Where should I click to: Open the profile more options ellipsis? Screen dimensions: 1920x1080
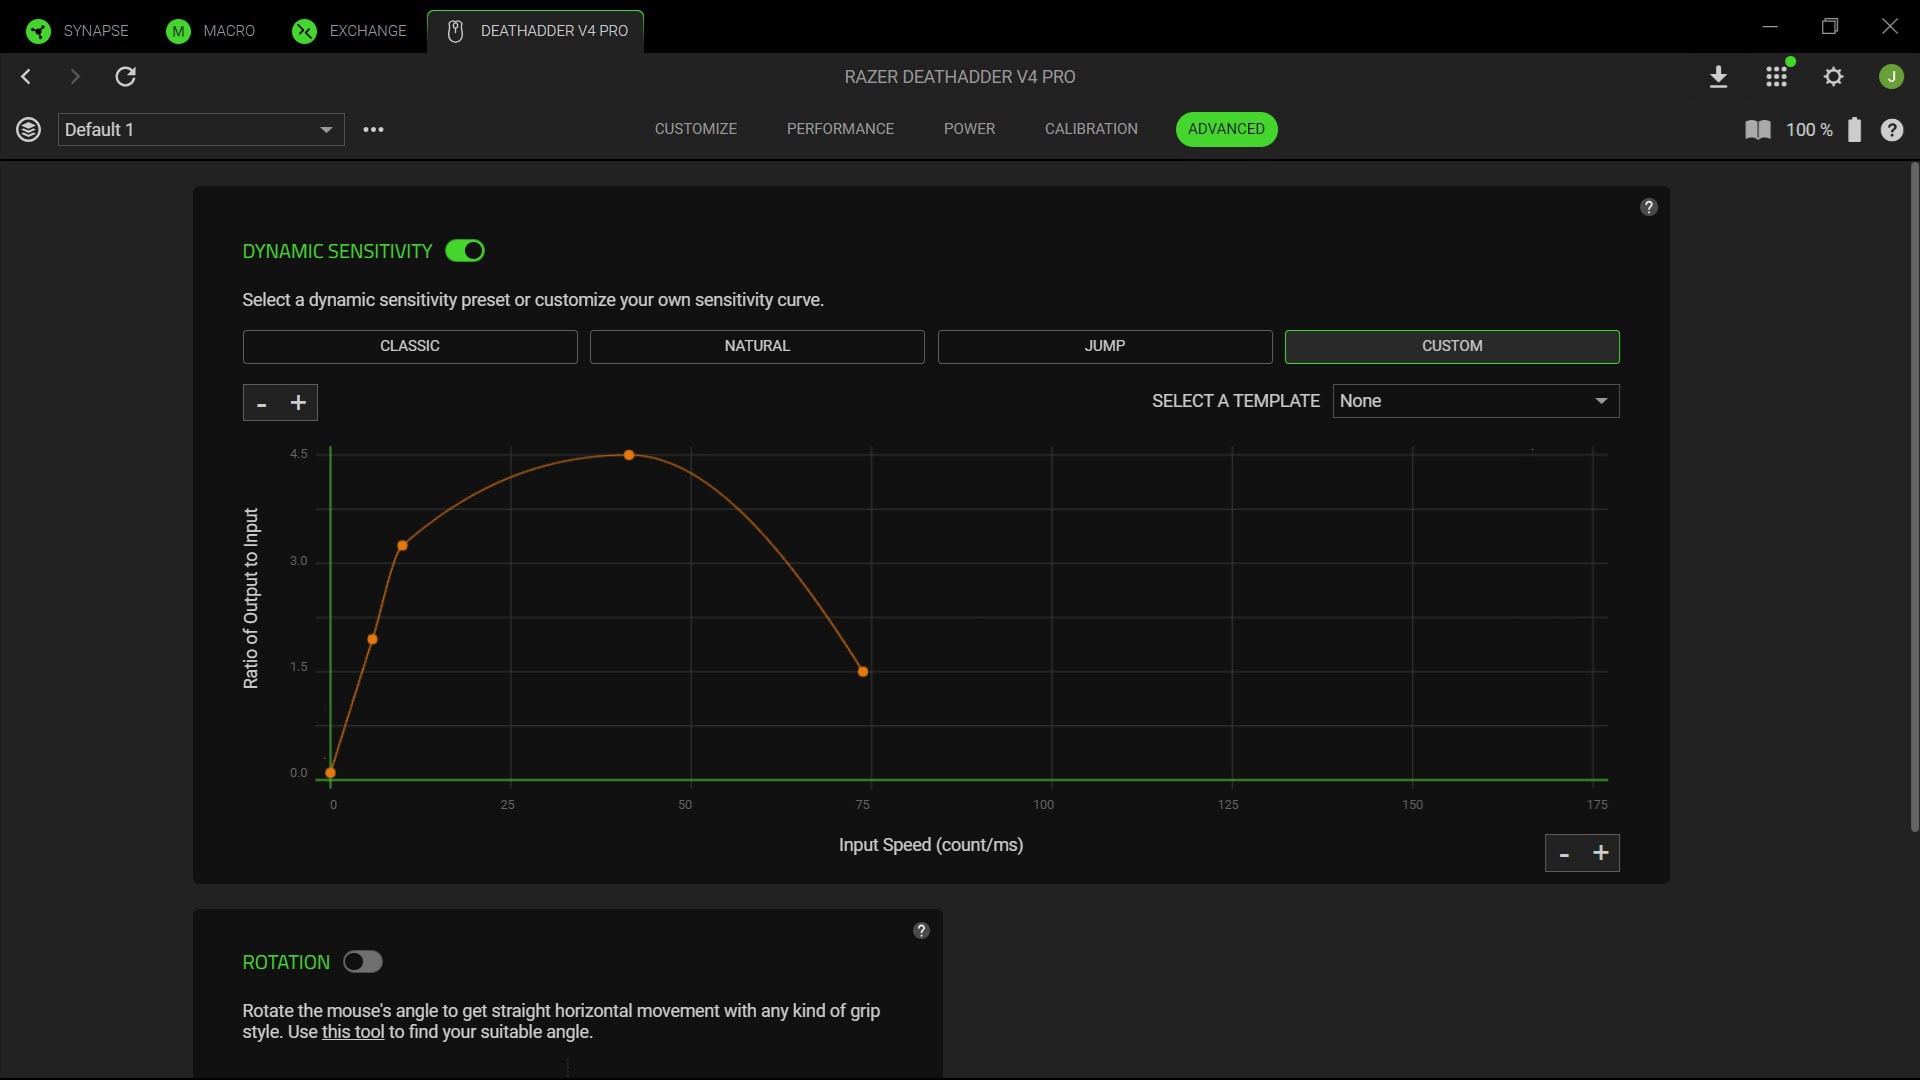click(x=373, y=129)
